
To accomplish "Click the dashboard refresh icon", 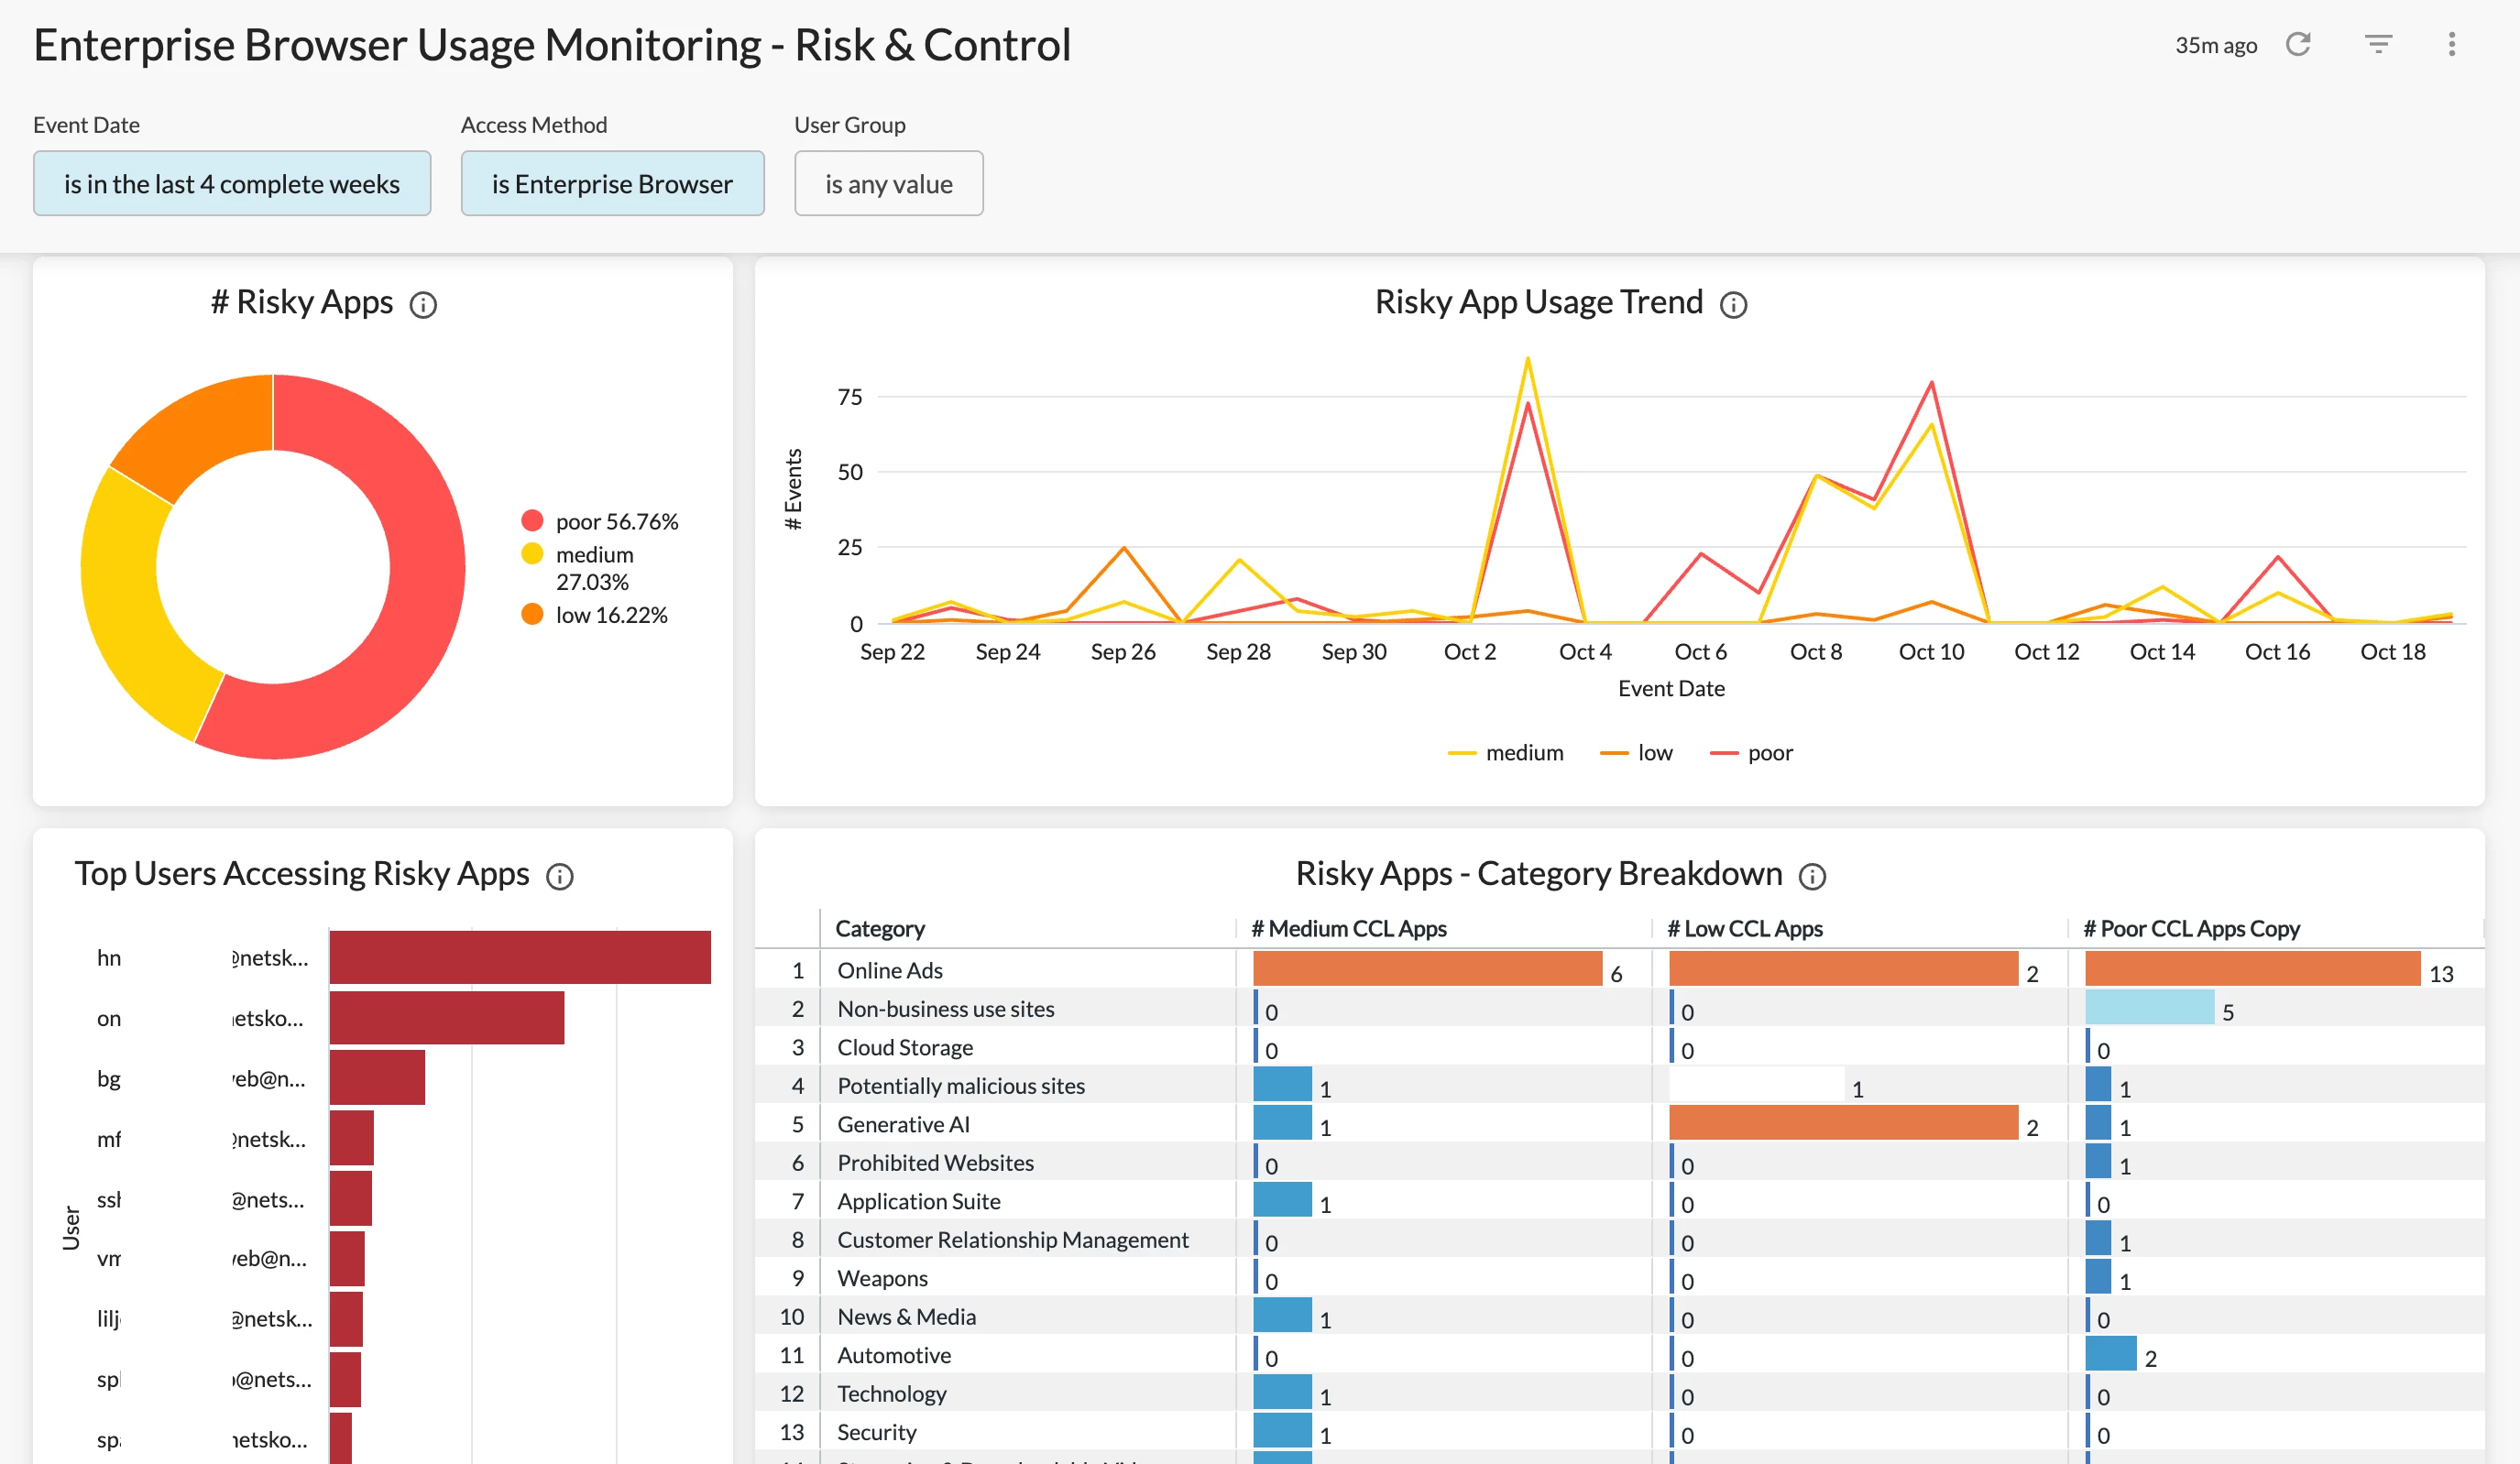I will click(x=2298, y=44).
